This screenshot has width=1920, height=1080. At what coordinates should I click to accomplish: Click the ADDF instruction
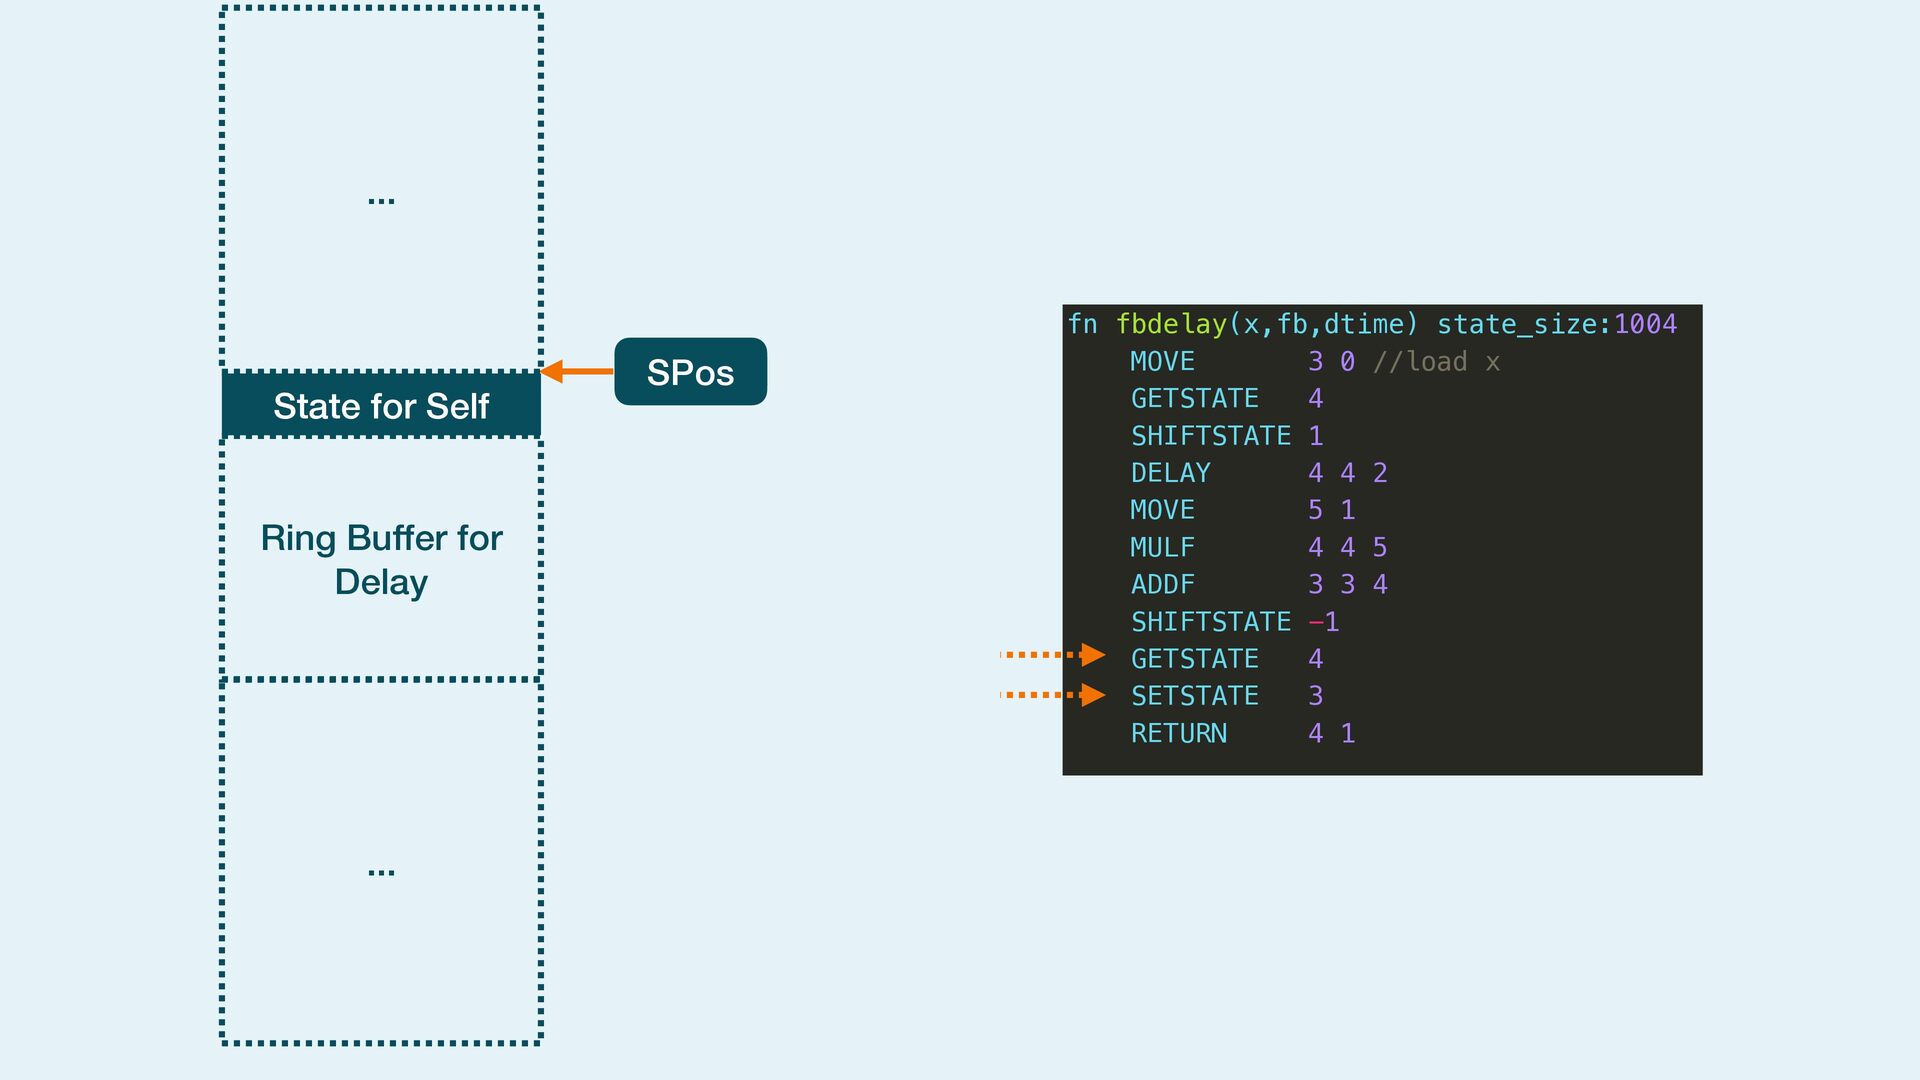[1162, 584]
